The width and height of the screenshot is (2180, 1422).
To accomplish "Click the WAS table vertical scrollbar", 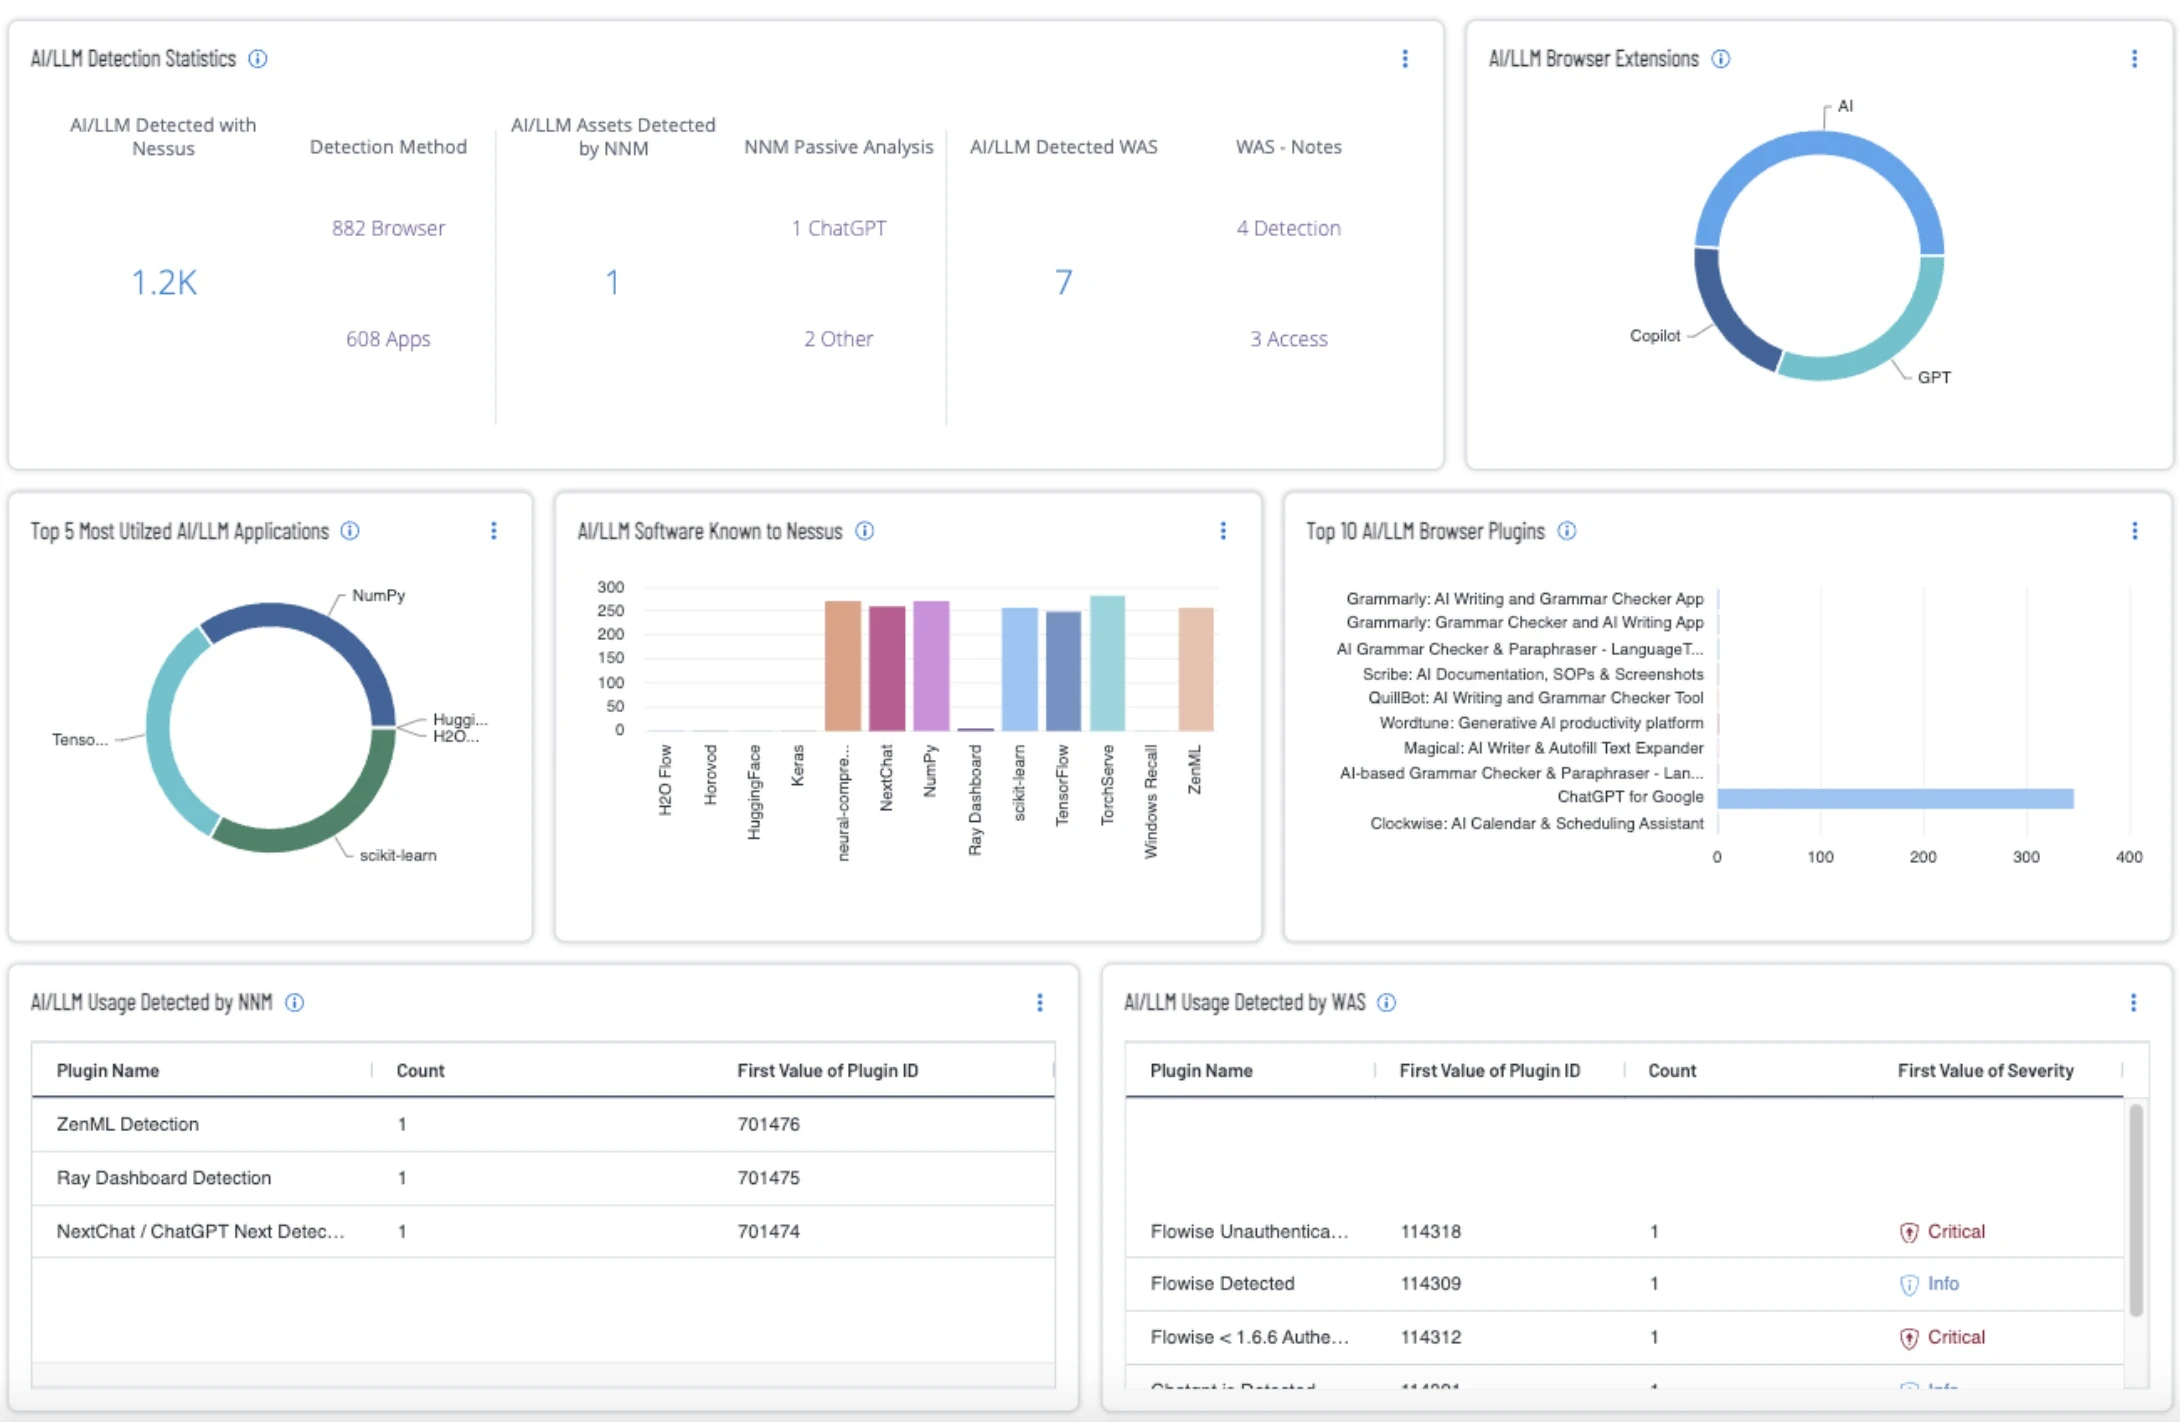I will click(2136, 1210).
